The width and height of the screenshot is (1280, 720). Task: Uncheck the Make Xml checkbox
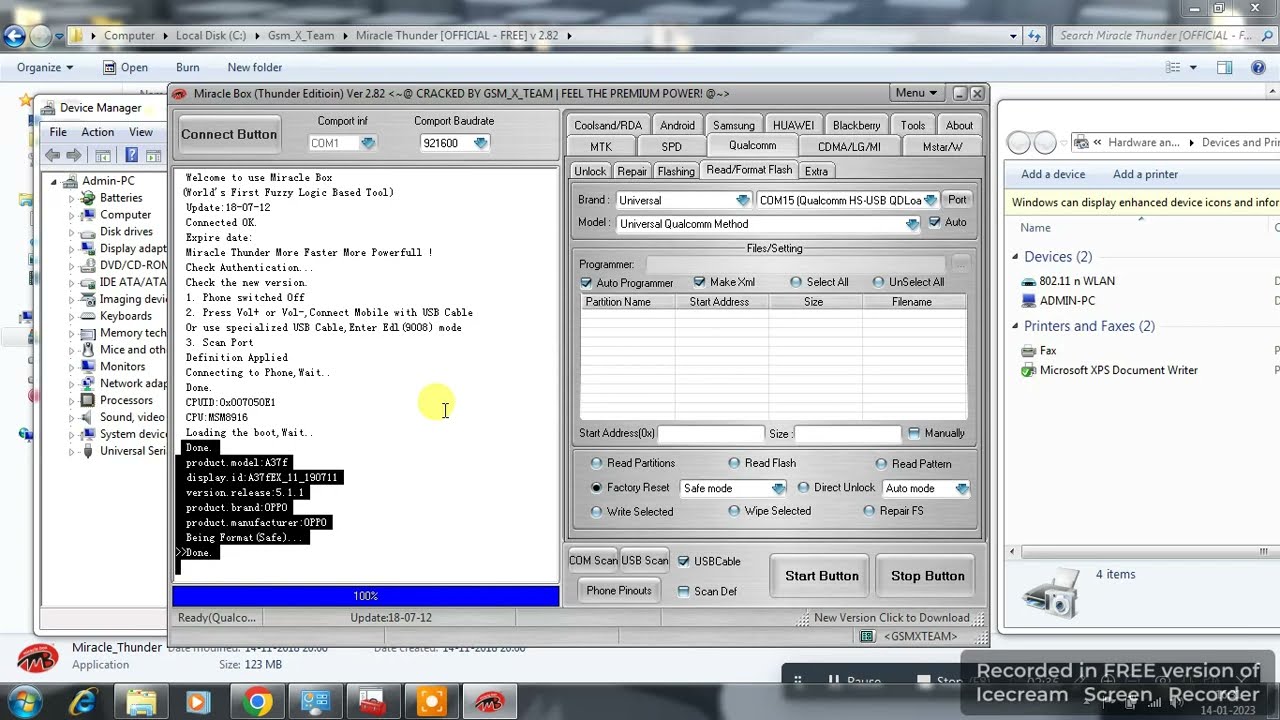699,282
